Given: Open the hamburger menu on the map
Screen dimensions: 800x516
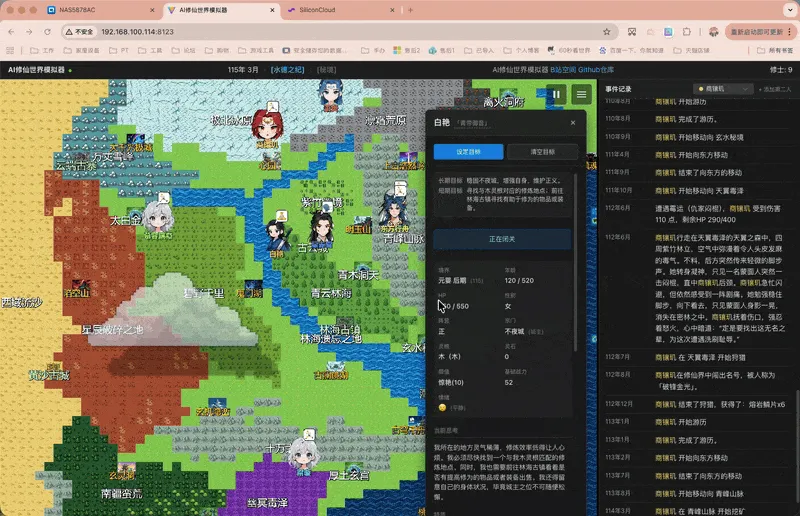Looking at the screenshot, I should (x=581, y=95).
